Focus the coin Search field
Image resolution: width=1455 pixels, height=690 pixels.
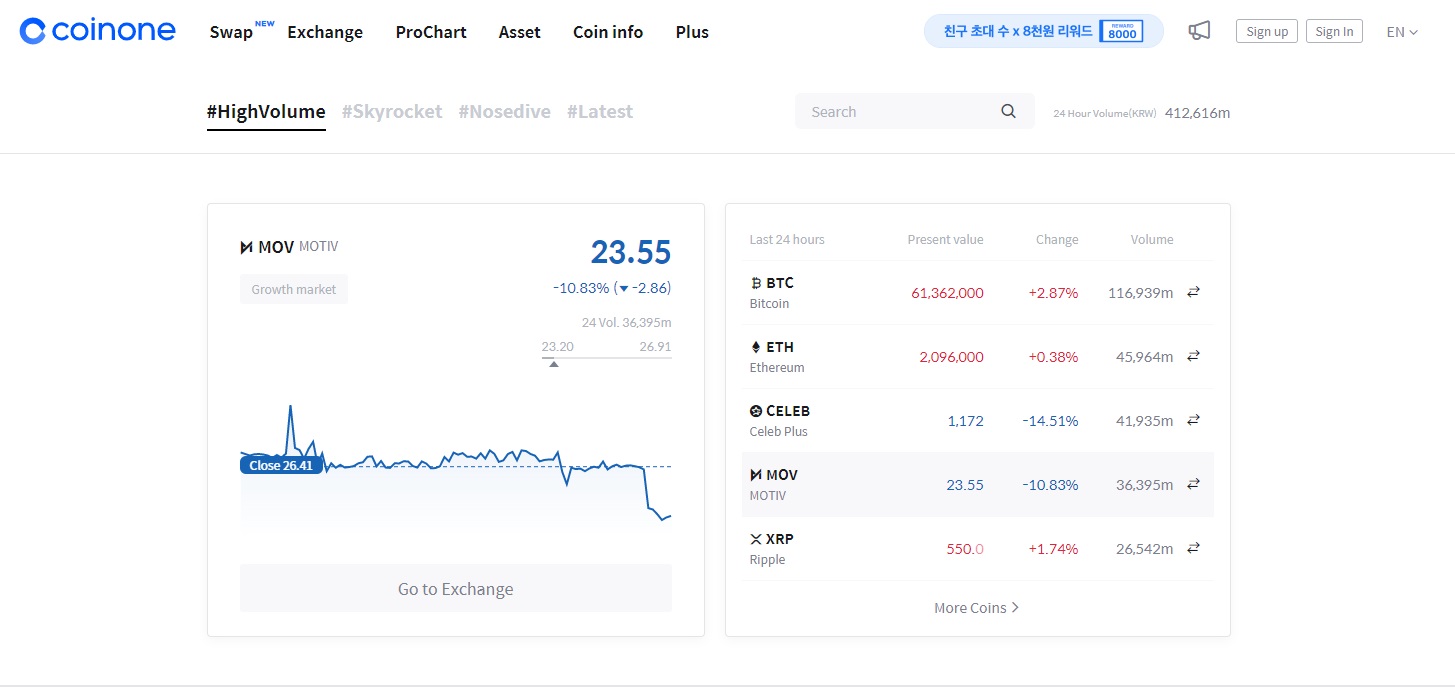[915, 111]
